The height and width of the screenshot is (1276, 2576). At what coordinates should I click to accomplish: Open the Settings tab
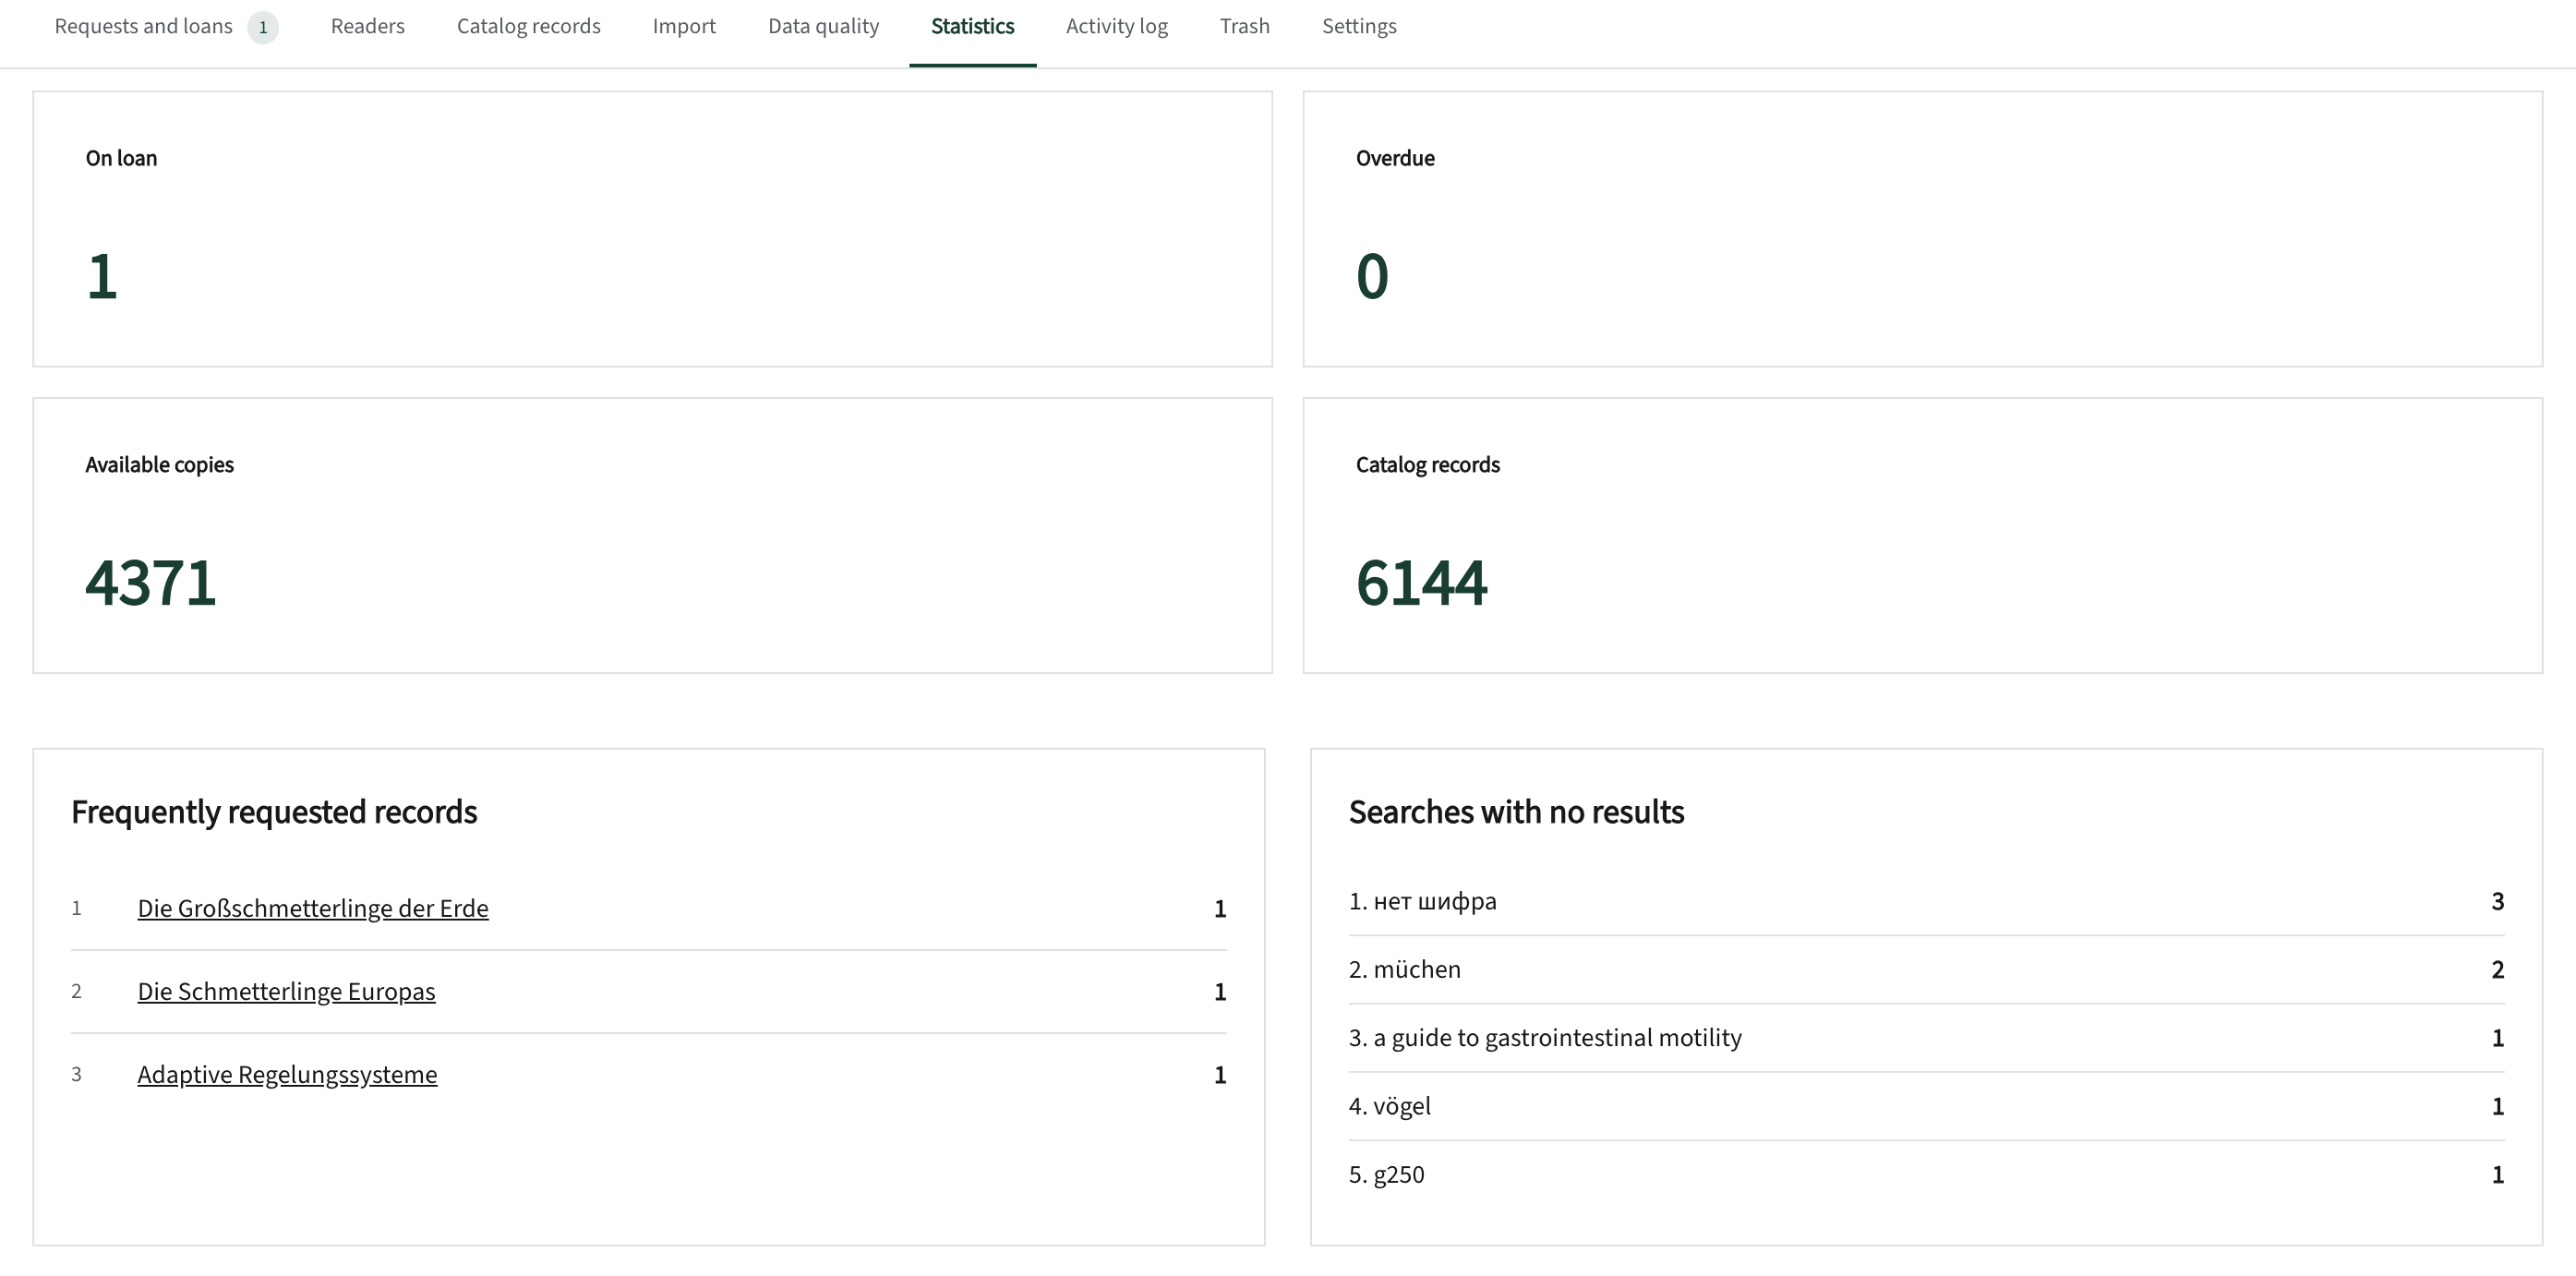point(1359,27)
